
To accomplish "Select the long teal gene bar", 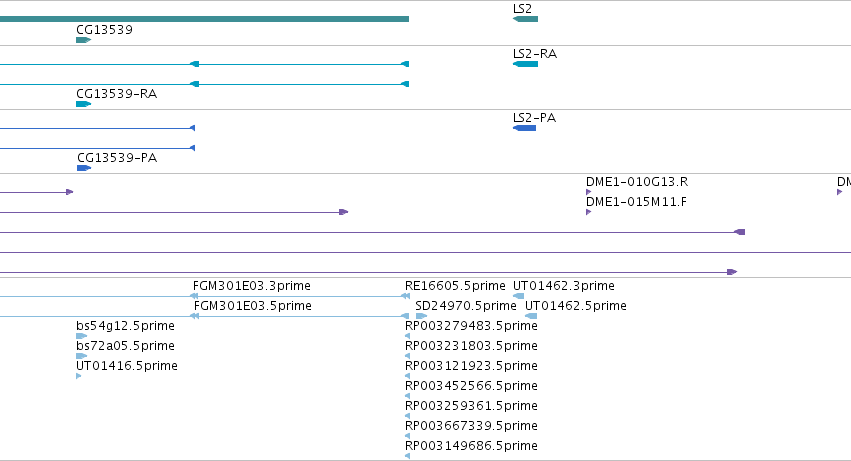I will tap(204, 19).
